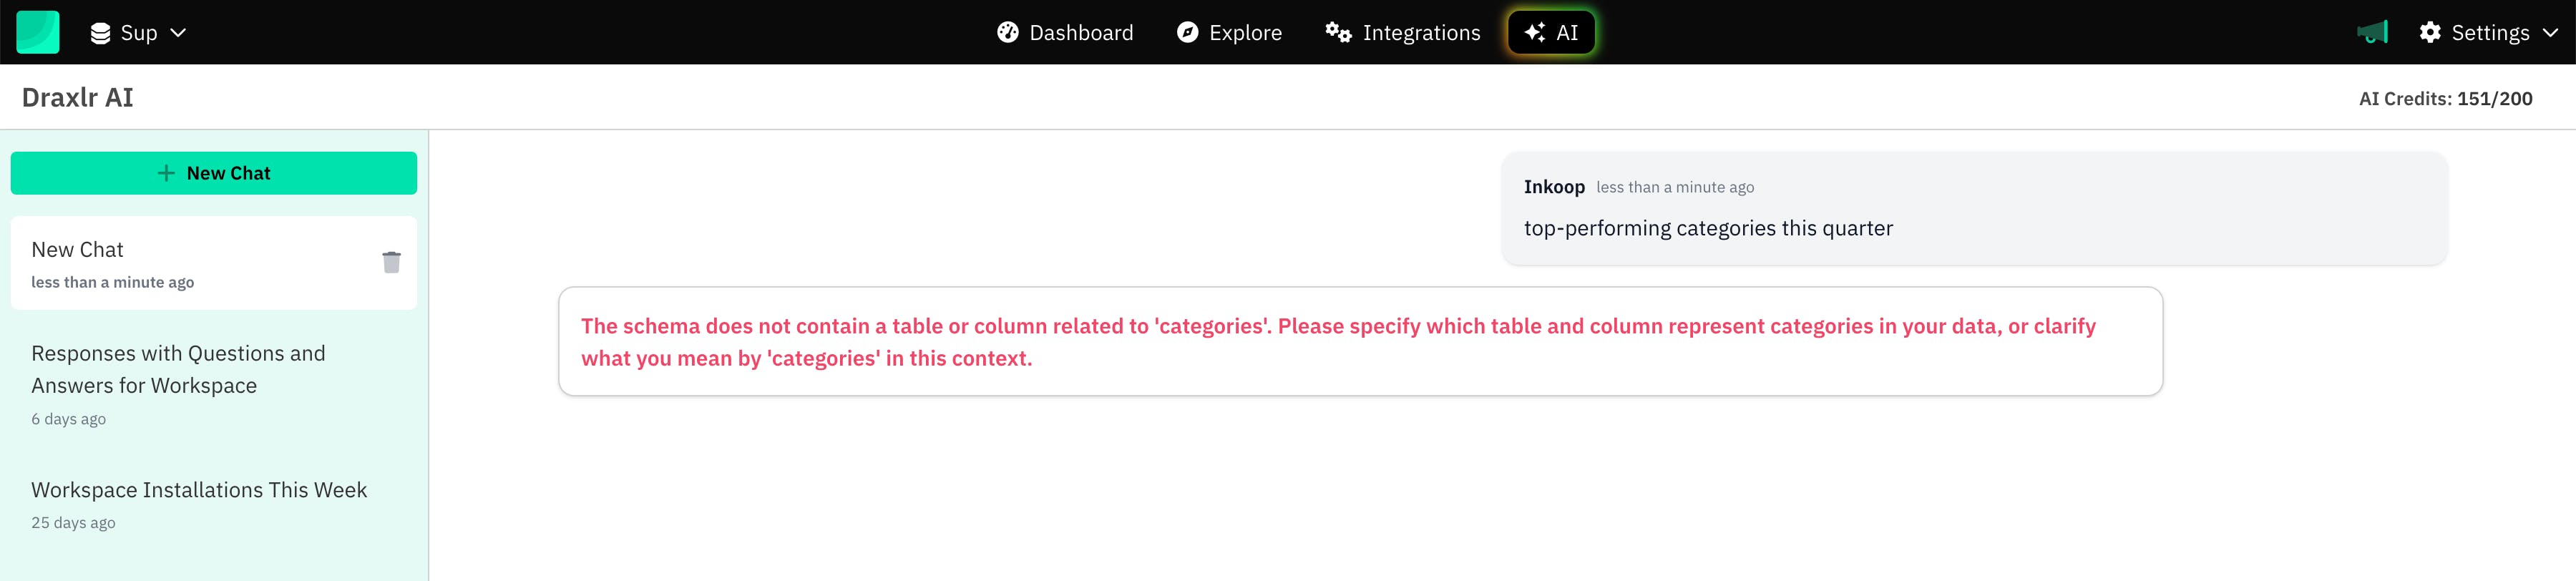Click the Dashboard palette icon
Screen dimensions: 2576x581
[x=1007, y=32]
